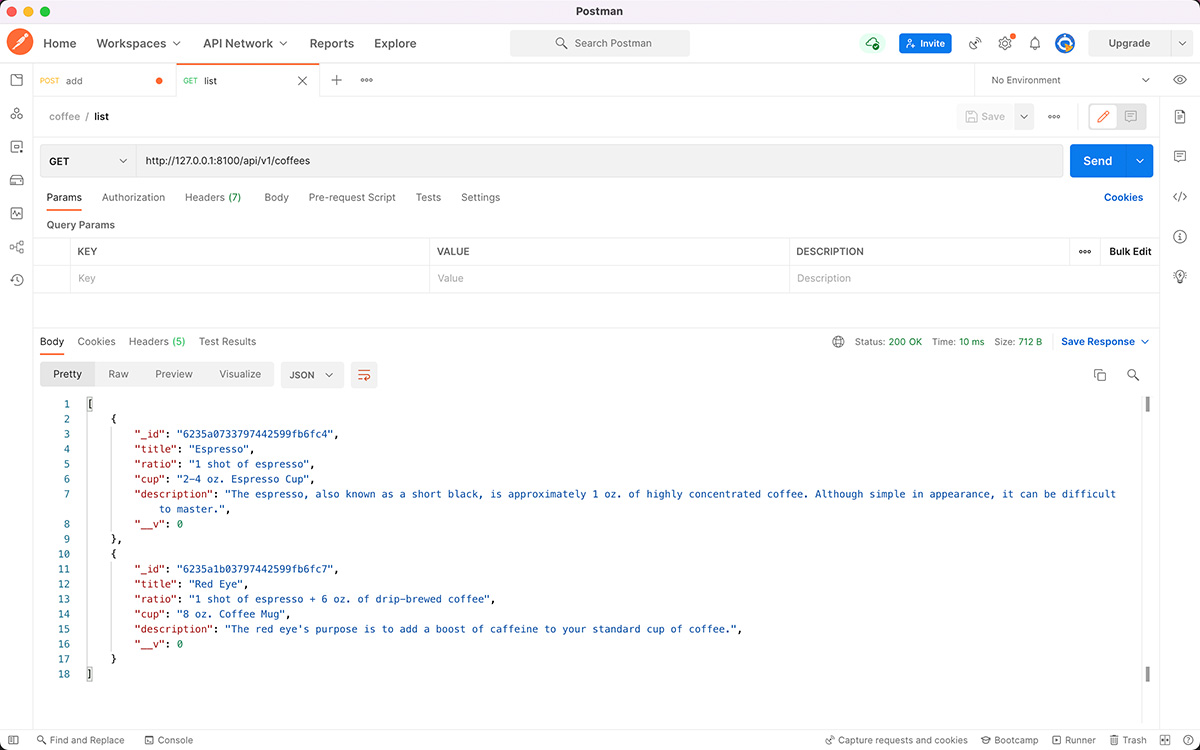
Task: Select the Pretty response view
Action: pyautogui.click(x=68, y=374)
